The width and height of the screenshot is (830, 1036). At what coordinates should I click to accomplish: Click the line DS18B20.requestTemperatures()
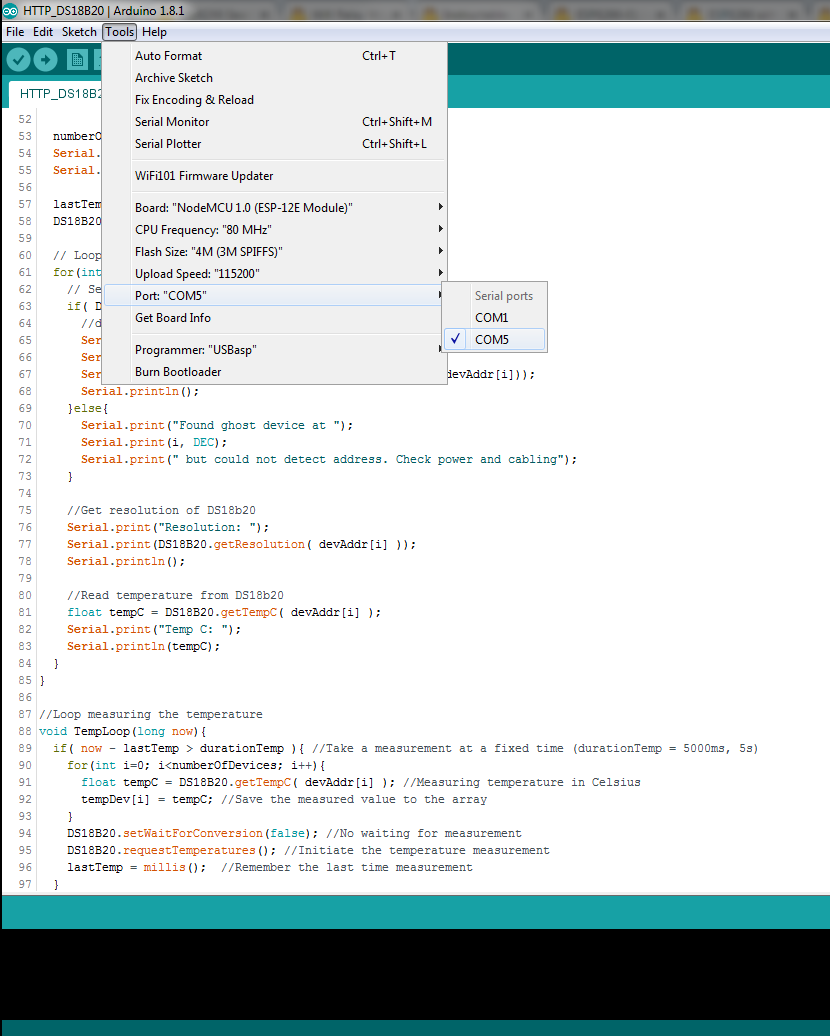[x=172, y=850]
